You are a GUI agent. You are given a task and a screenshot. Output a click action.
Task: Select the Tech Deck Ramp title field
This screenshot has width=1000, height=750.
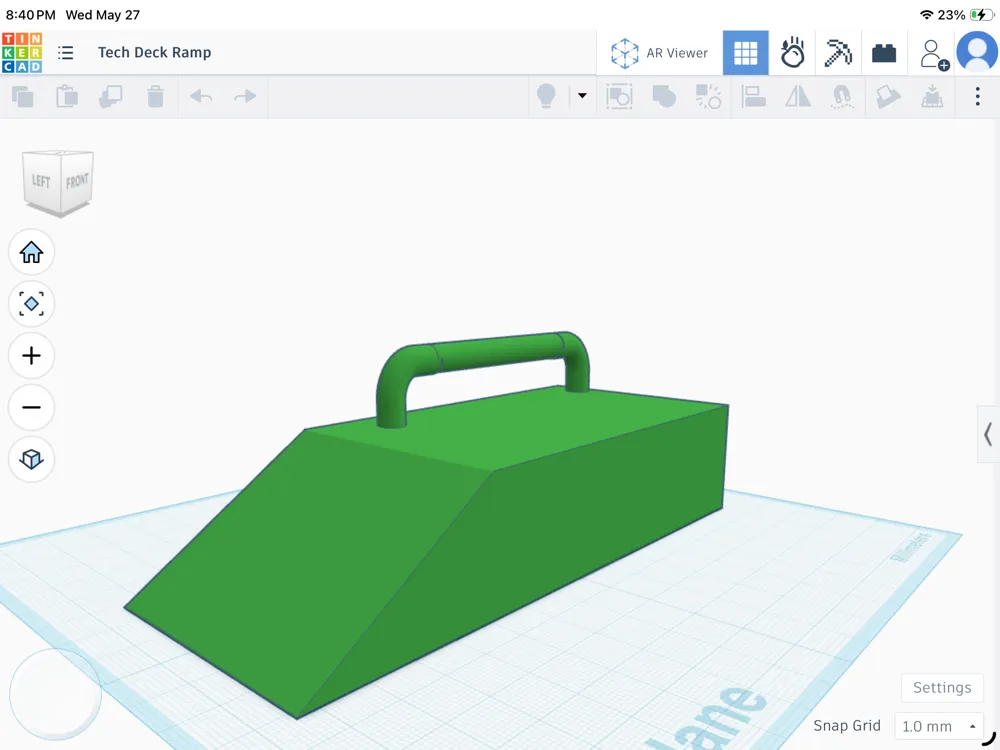154,52
